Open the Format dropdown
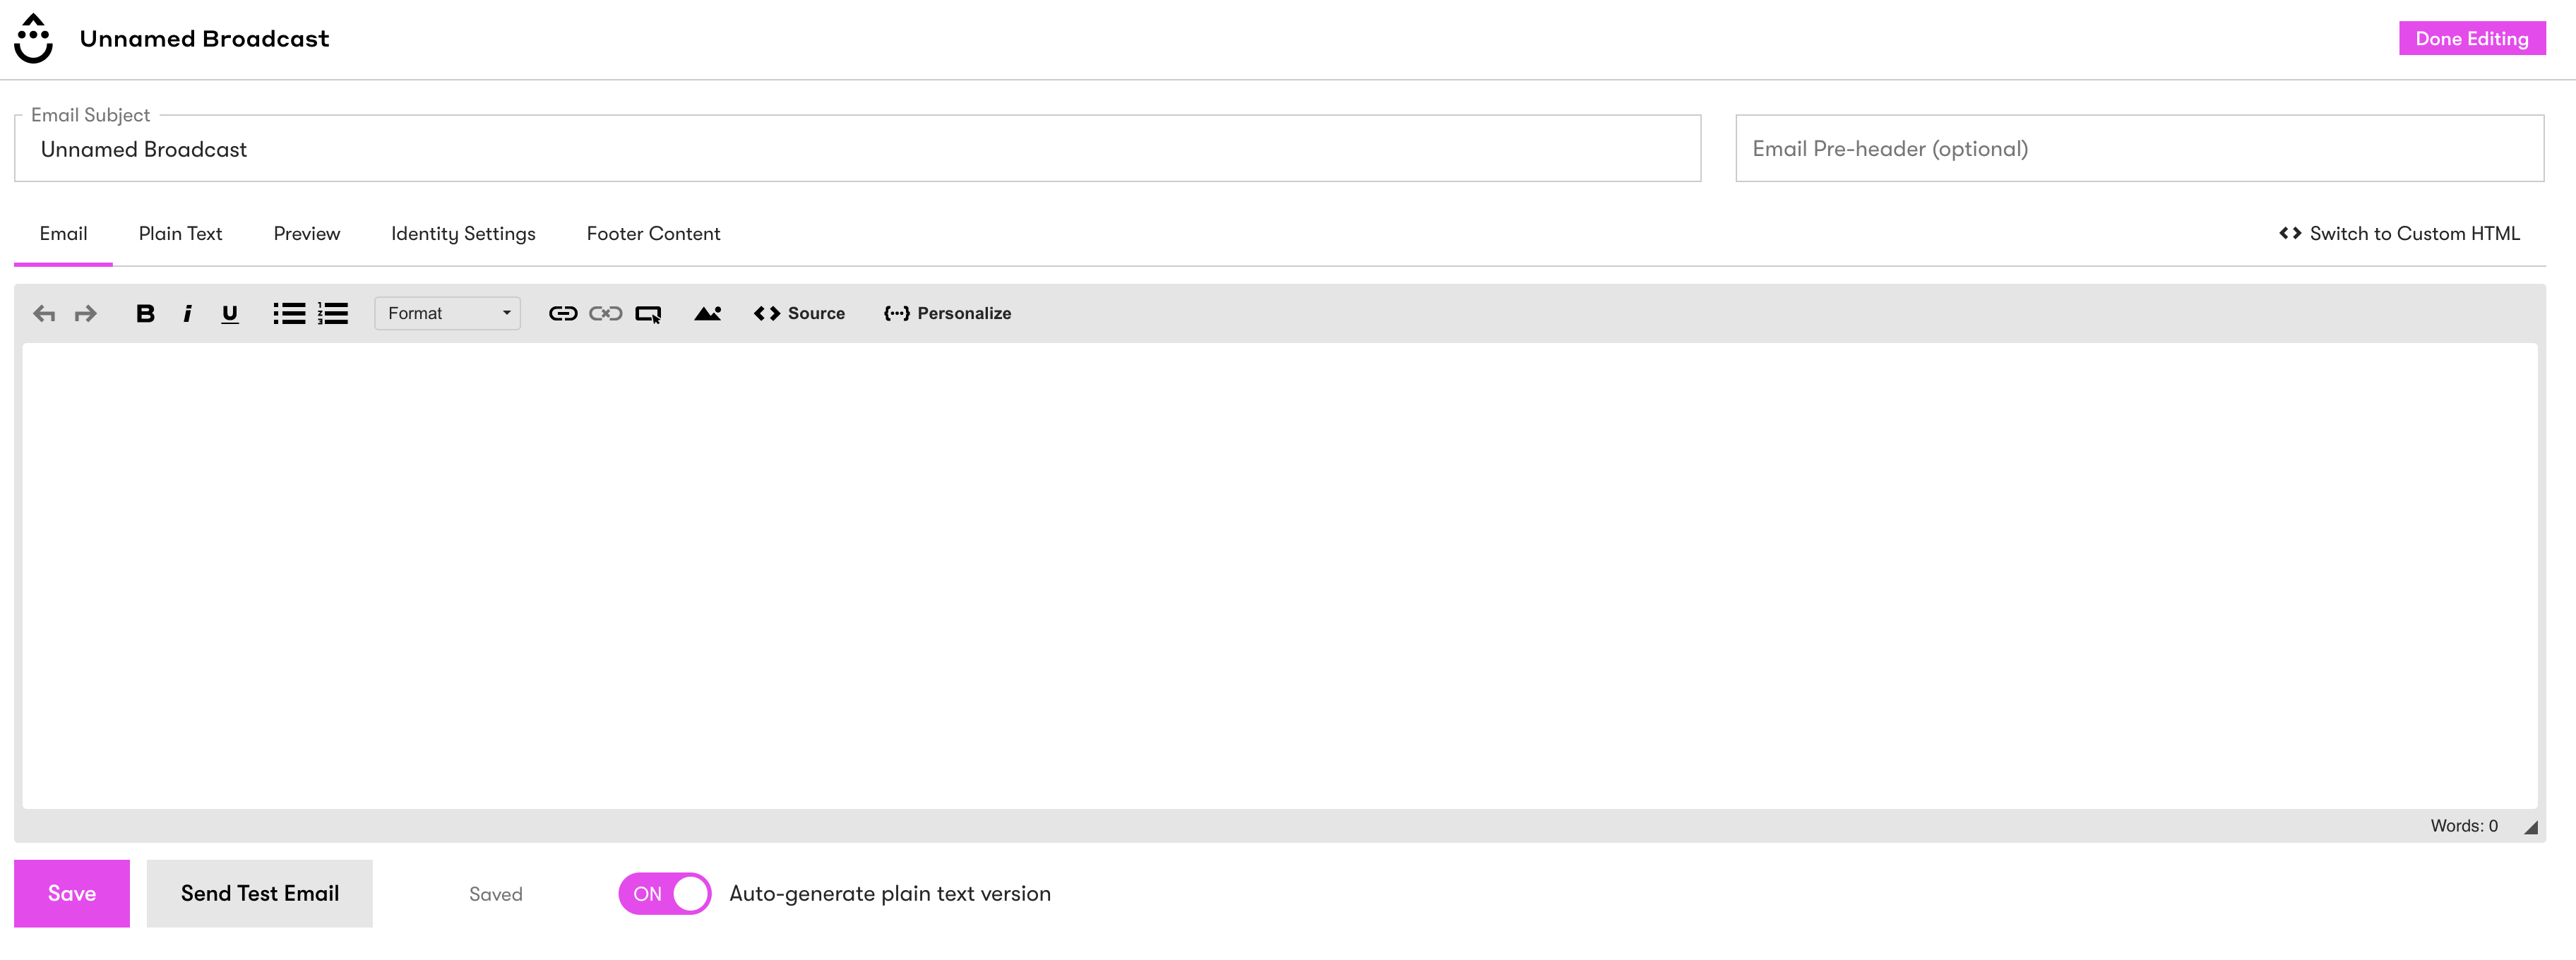The width and height of the screenshot is (2576, 960). (447, 314)
